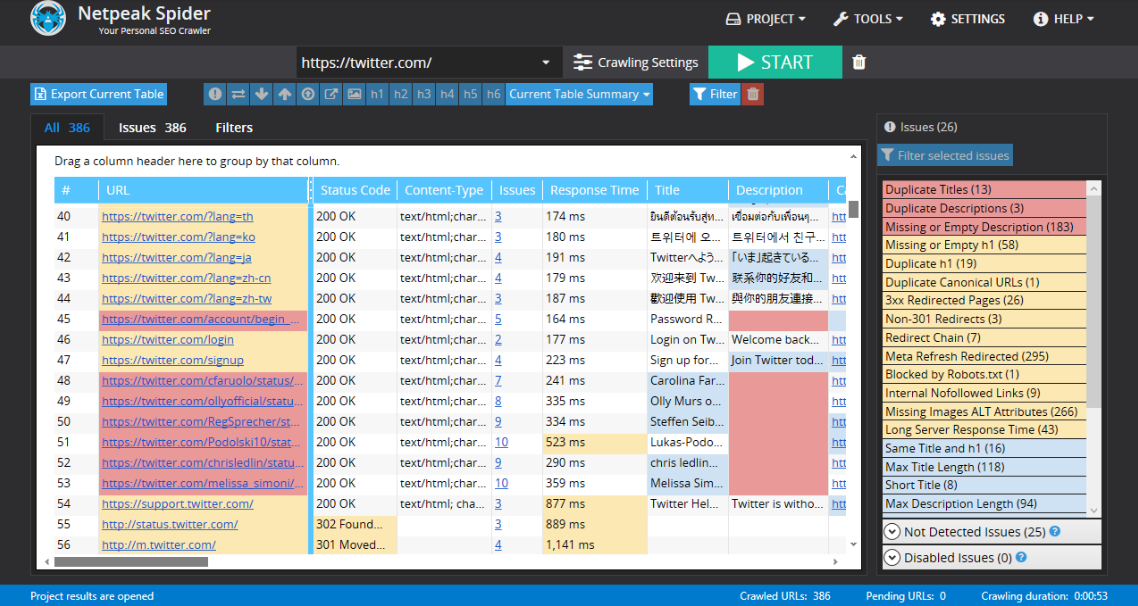This screenshot has width=1138, height=606.
Task: Expand the Disabled Issues (0) section
Action: 991,557
